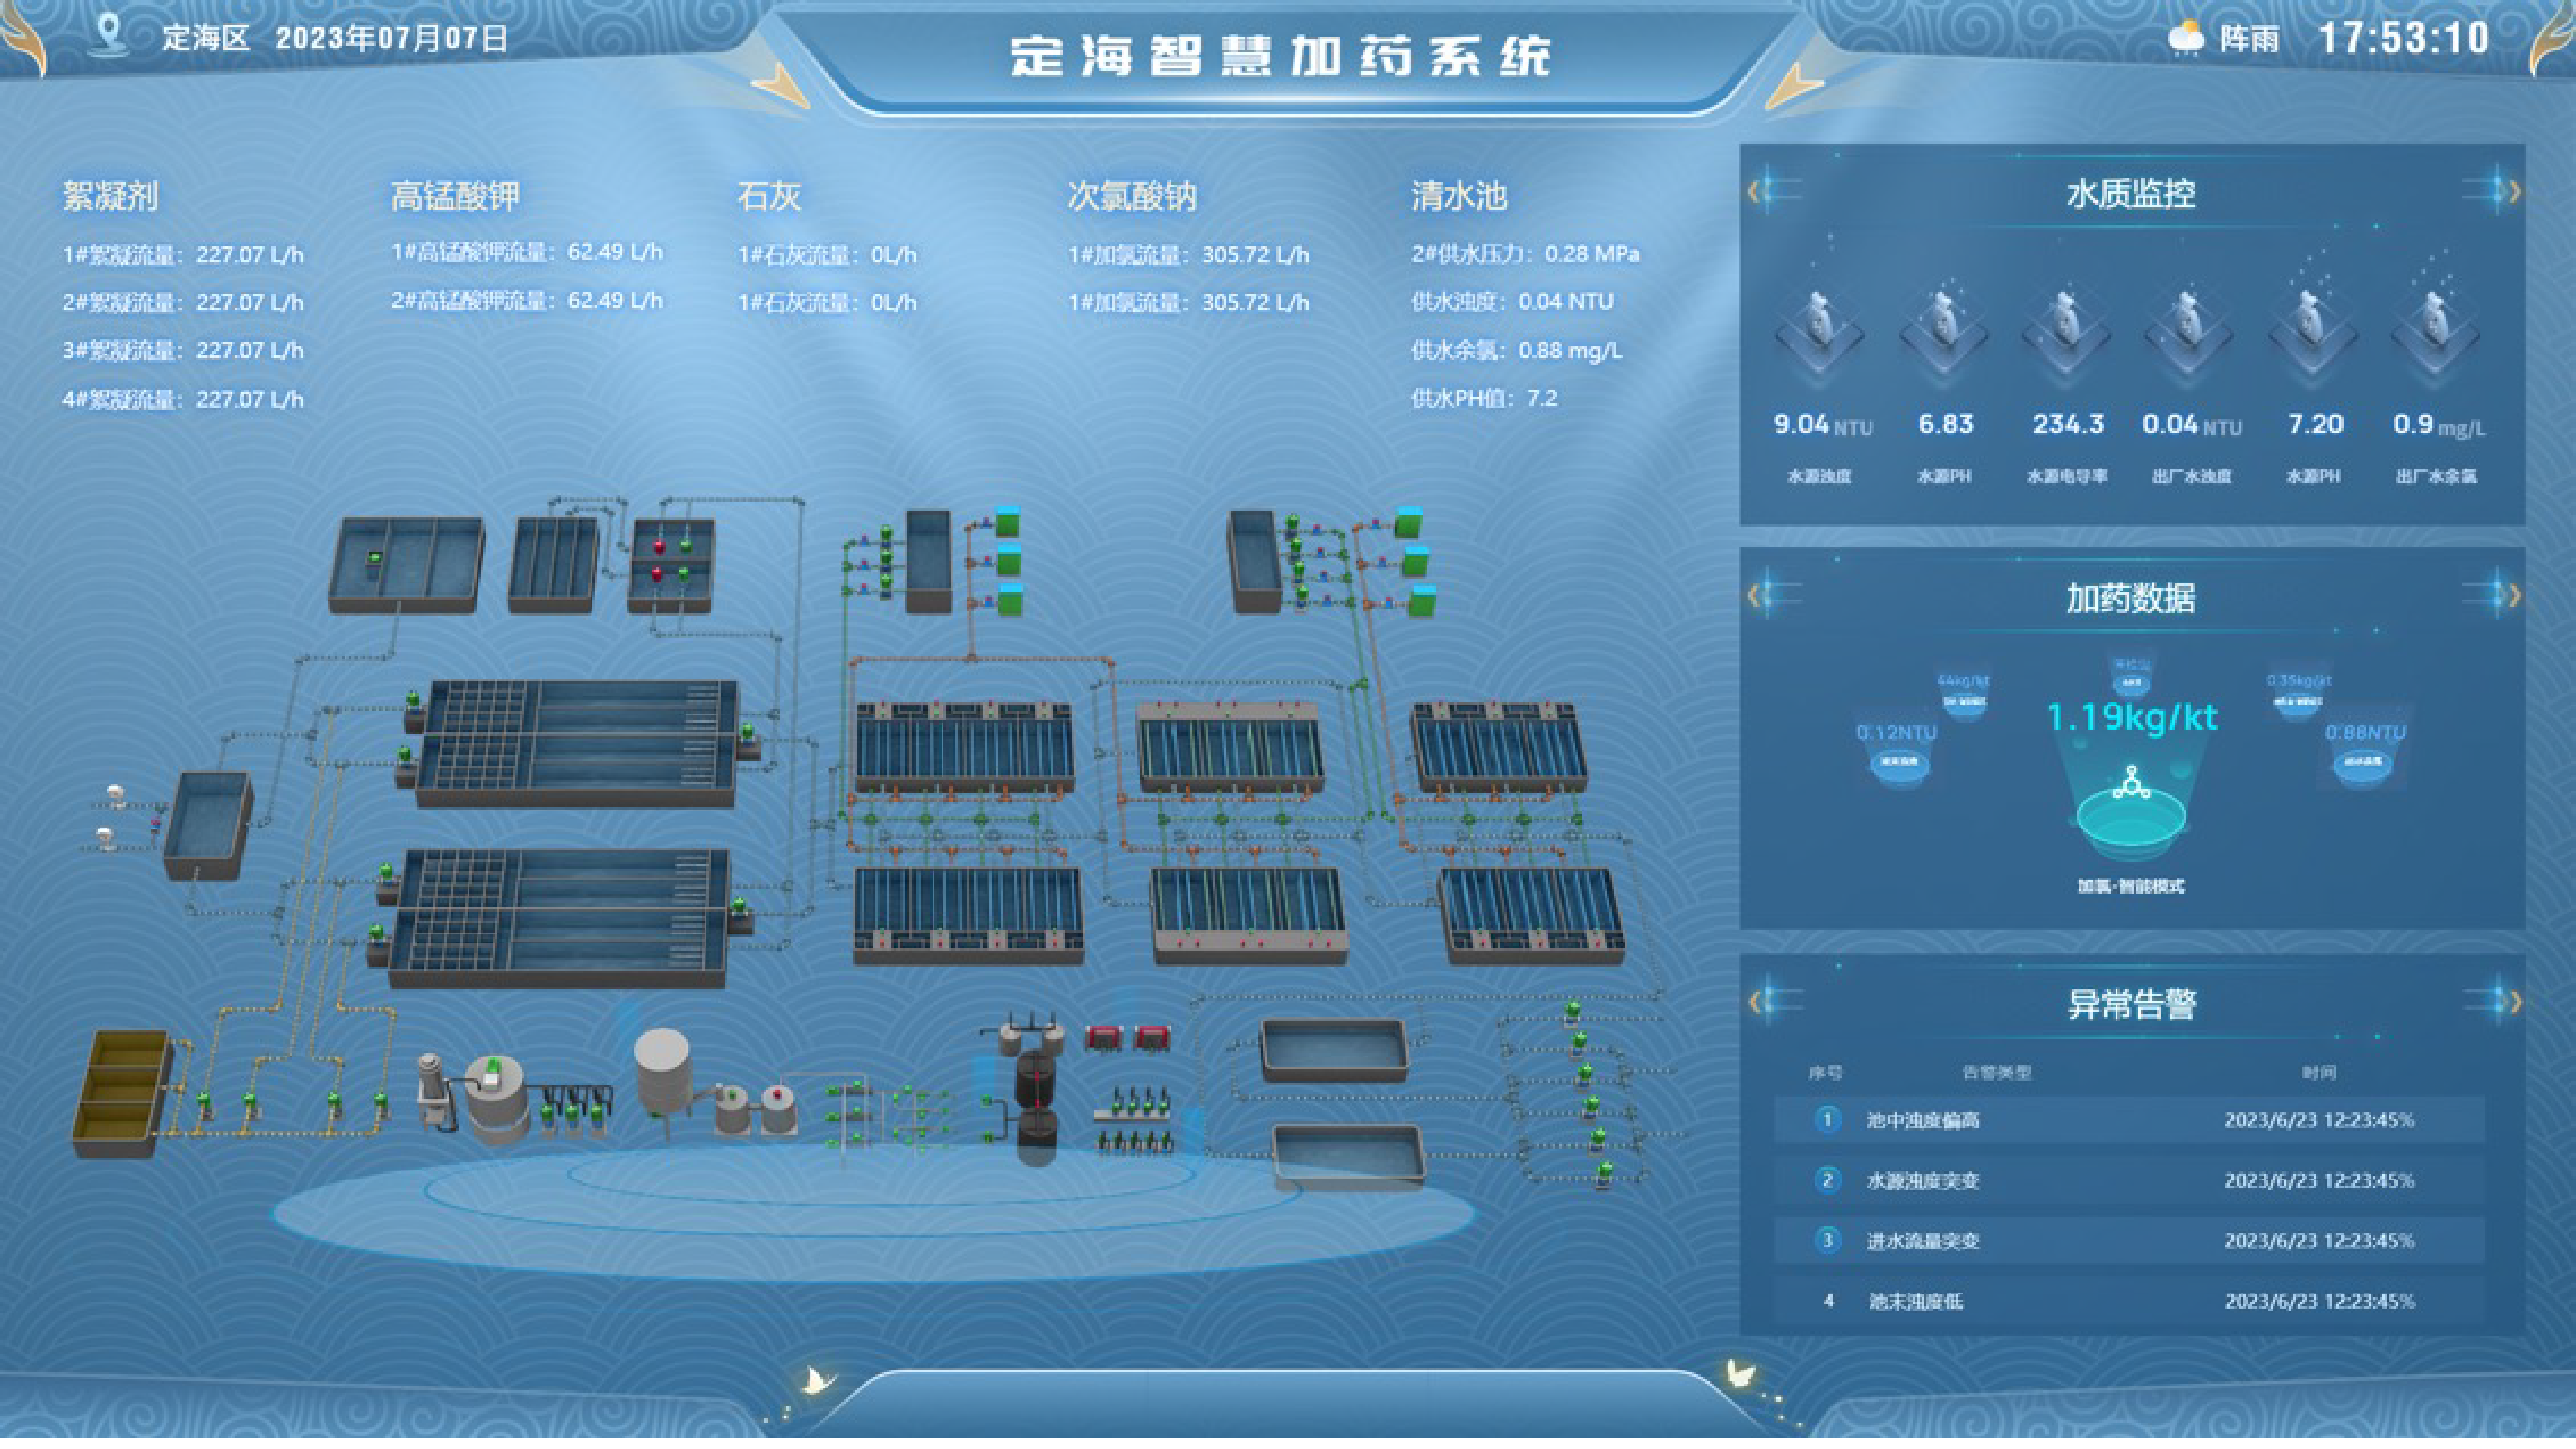
Task: Click the 1.19kg/kt dosing value
Action: (2132, 716)
